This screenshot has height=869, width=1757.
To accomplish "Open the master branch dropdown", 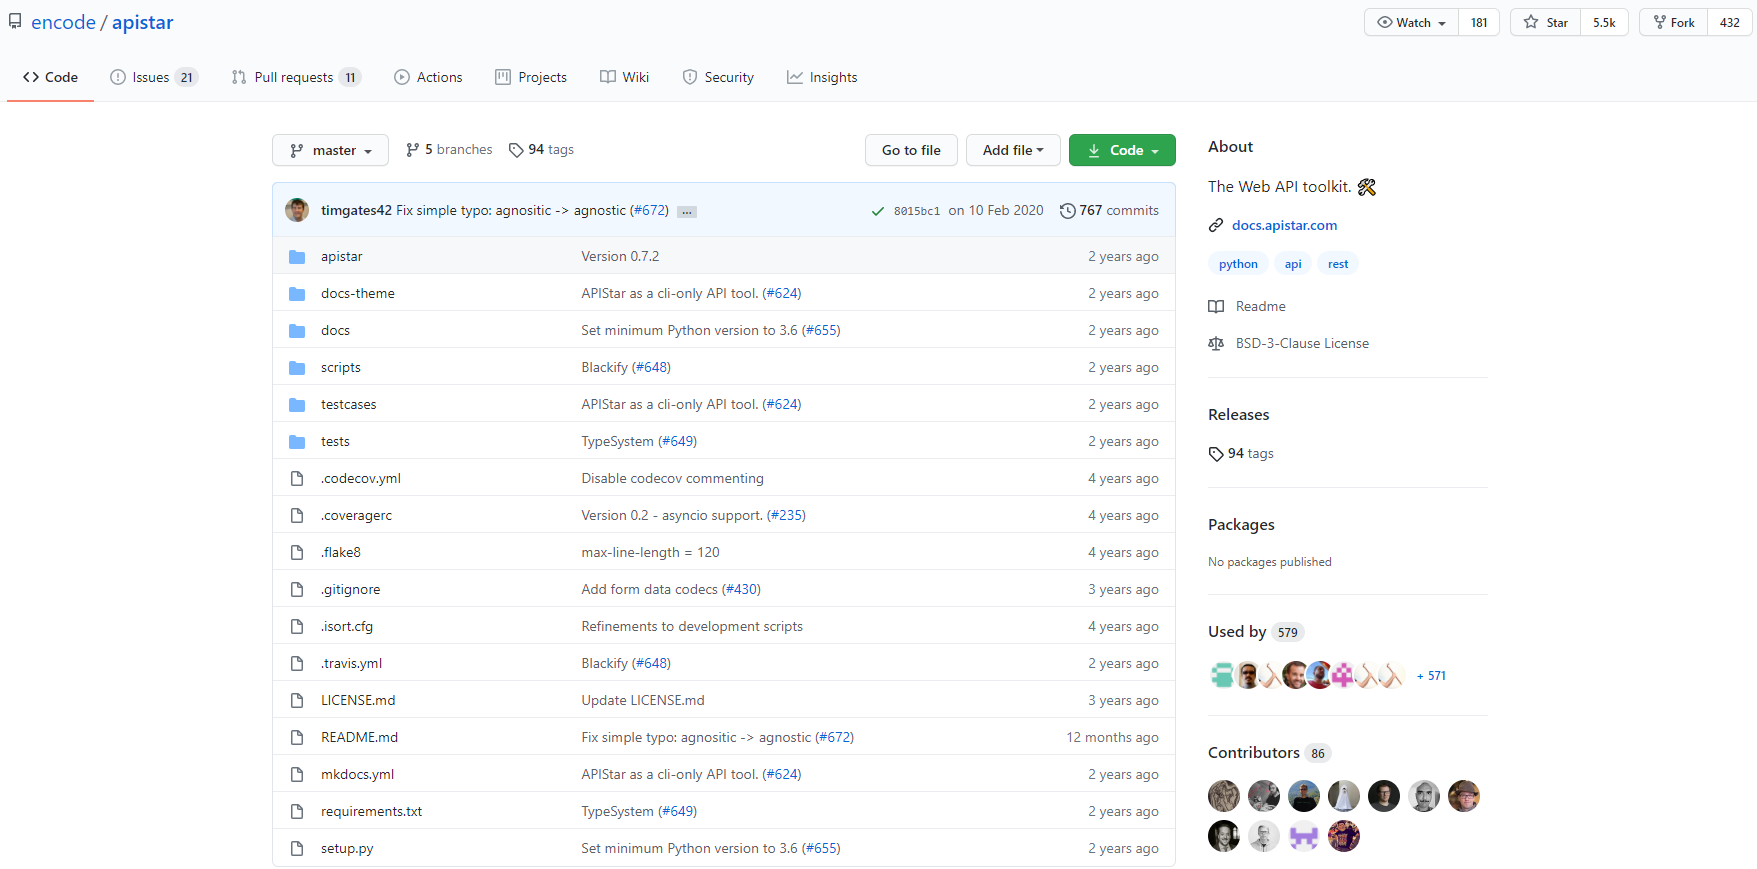I will coord(330,150).
